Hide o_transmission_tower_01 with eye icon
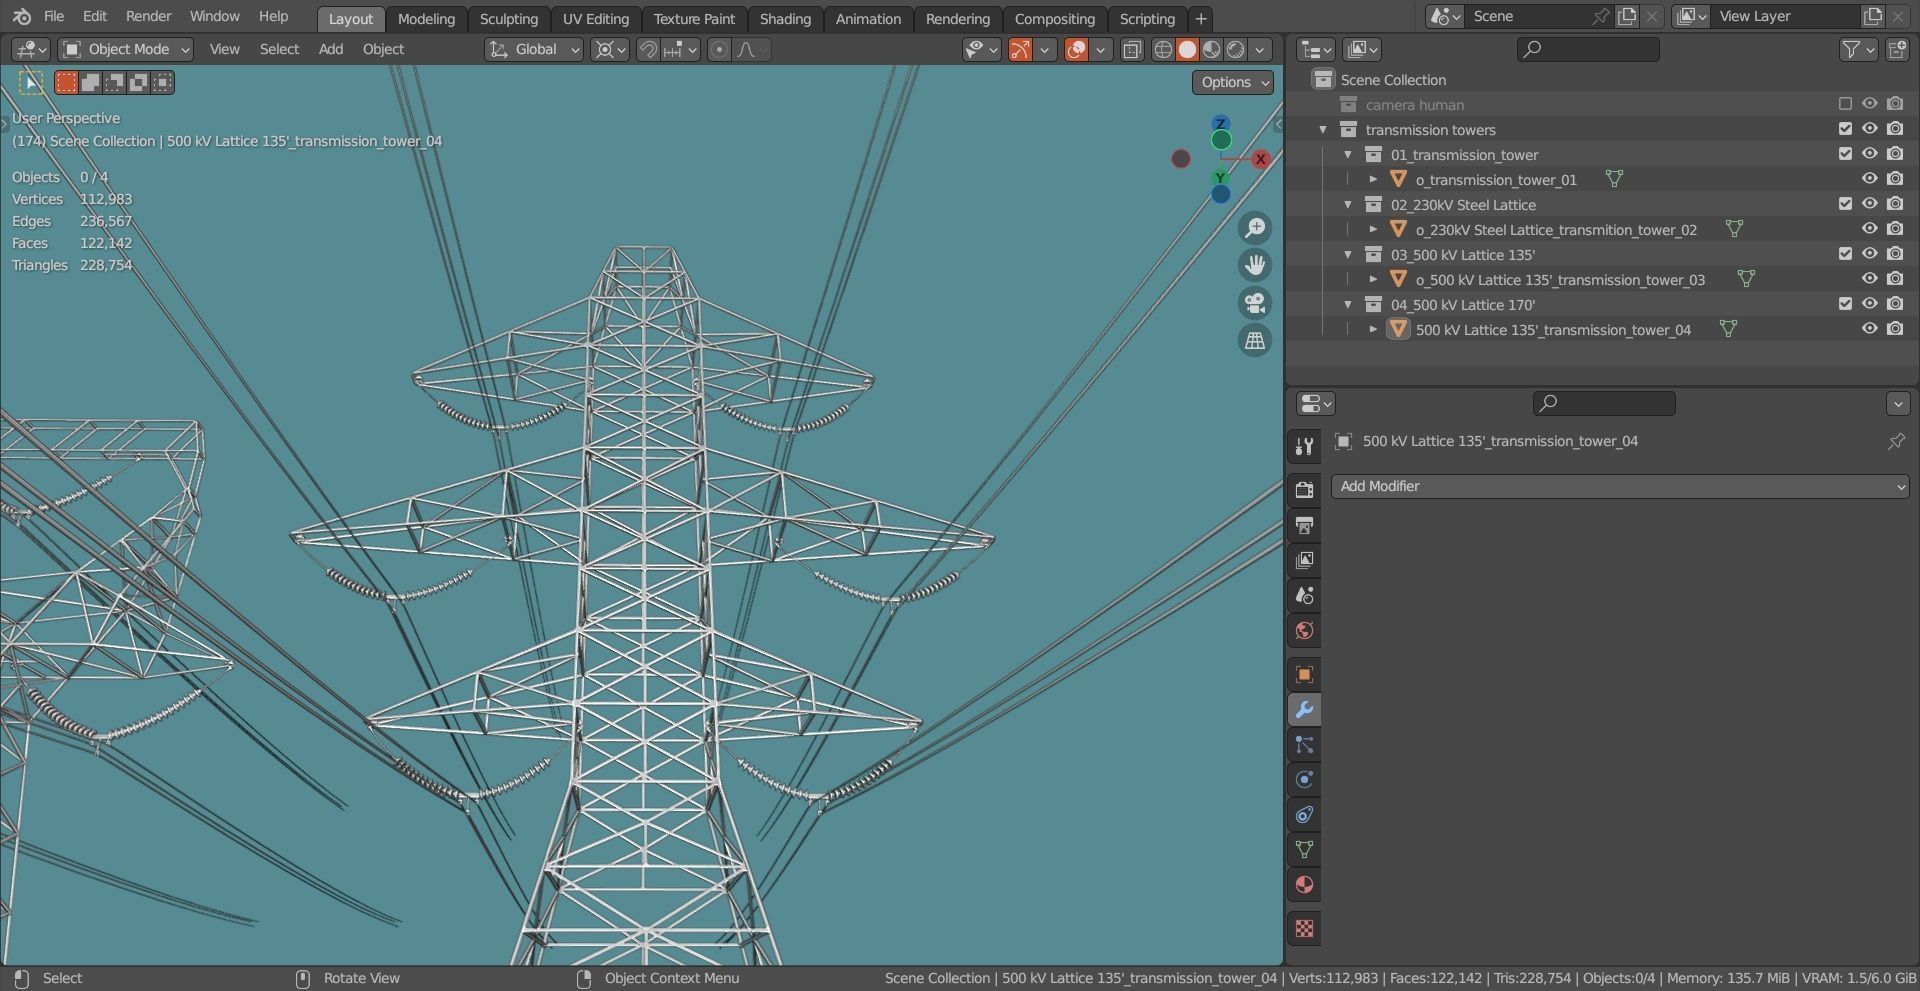1920x991 pixels. pos(1869,179)
